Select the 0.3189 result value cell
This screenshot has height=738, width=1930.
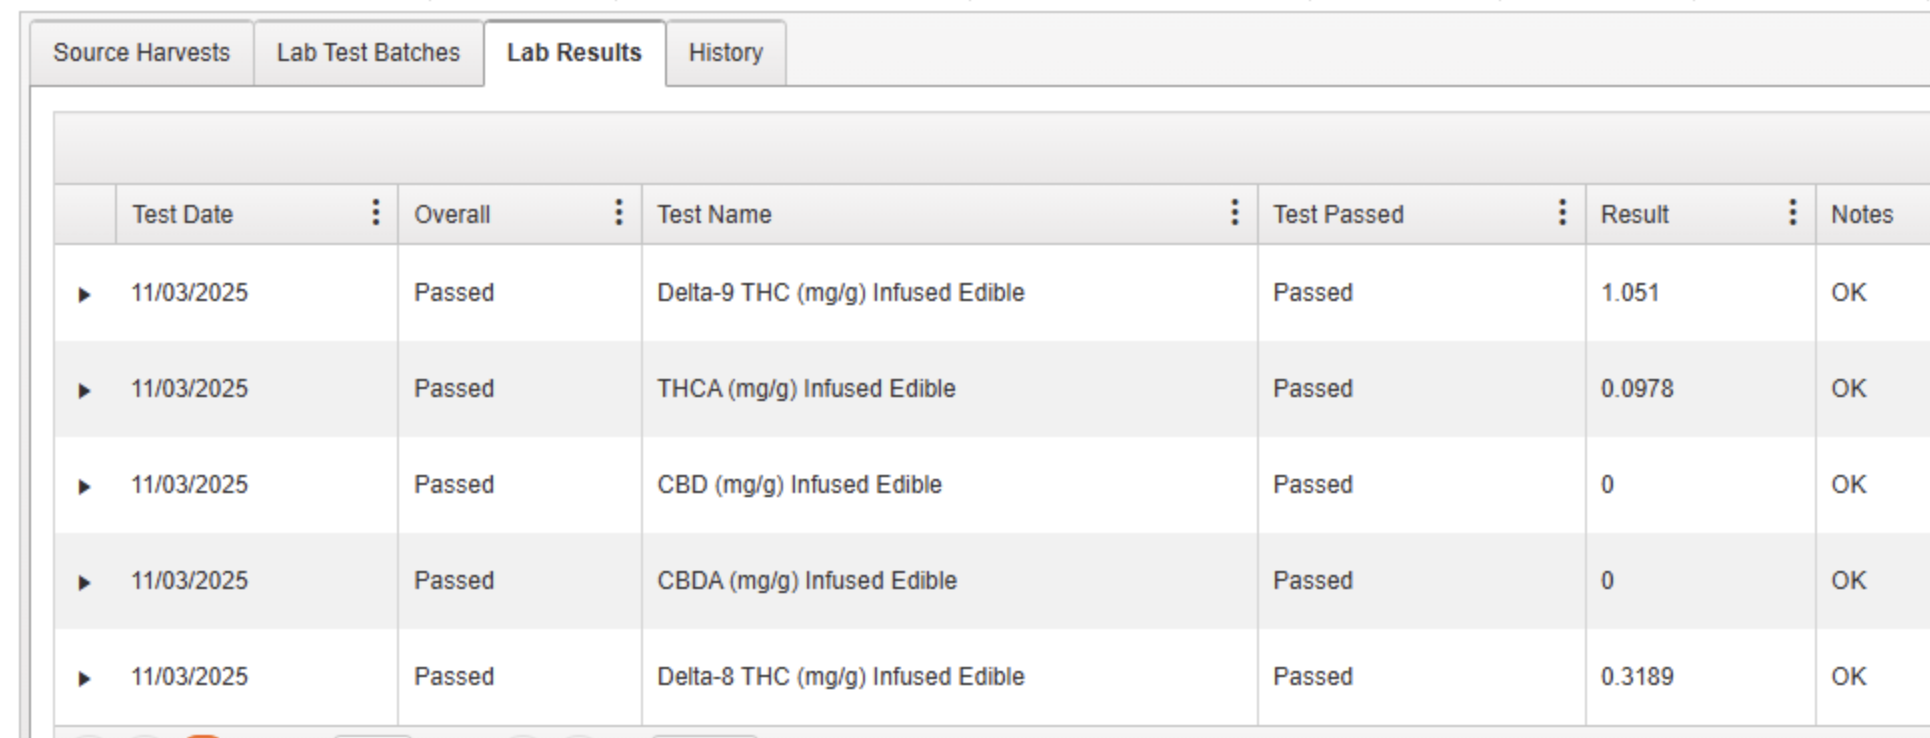1637,677
